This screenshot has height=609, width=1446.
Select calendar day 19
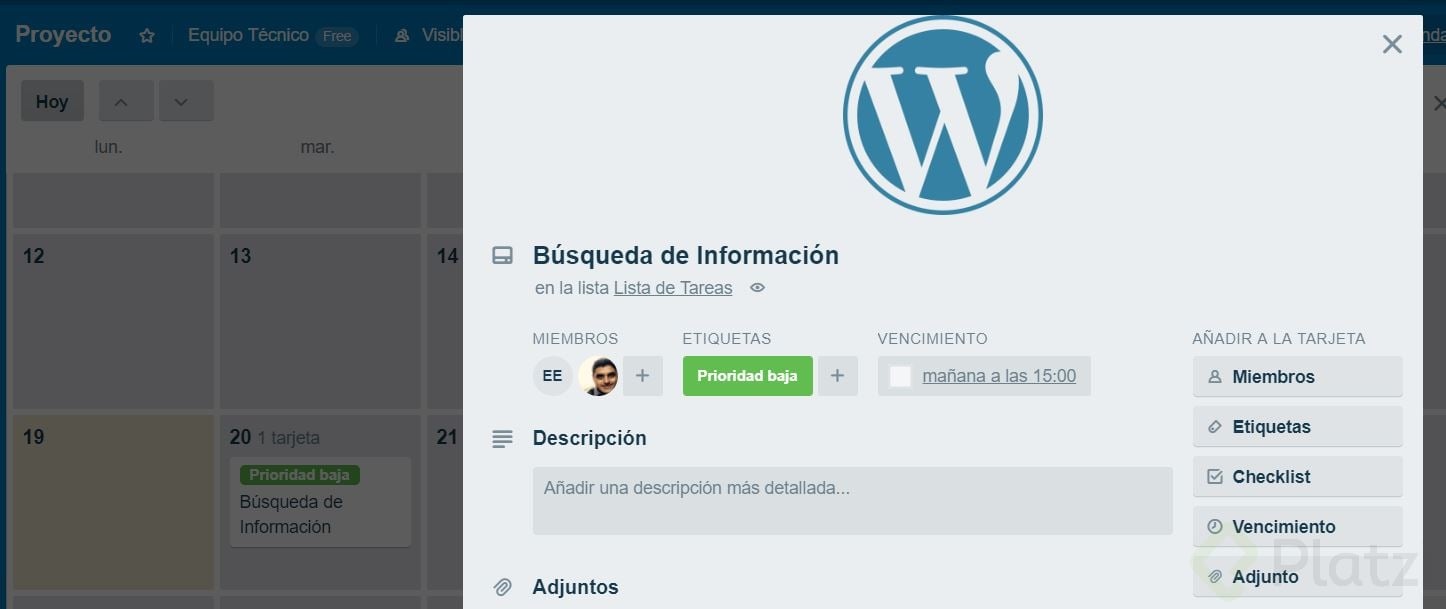tap(112, 502)
